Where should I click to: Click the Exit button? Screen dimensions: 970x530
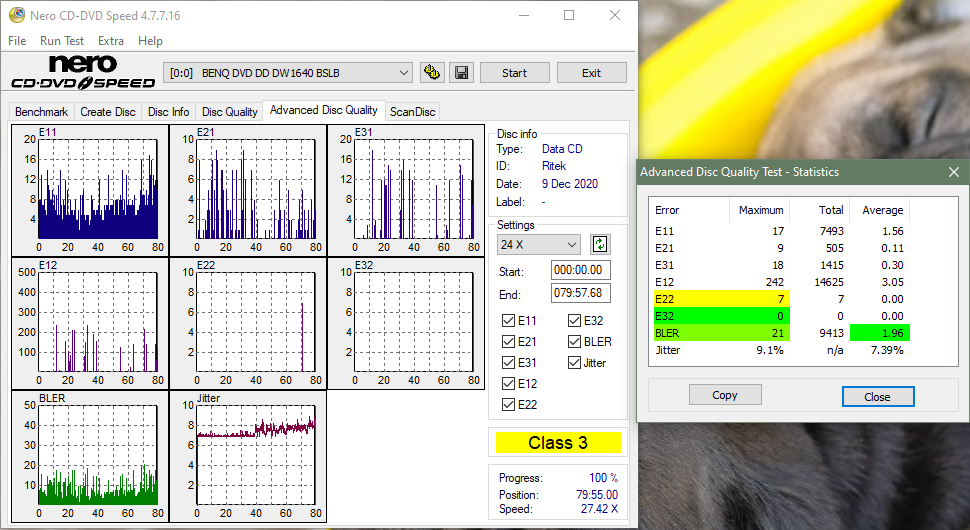[x=591, y=73]
